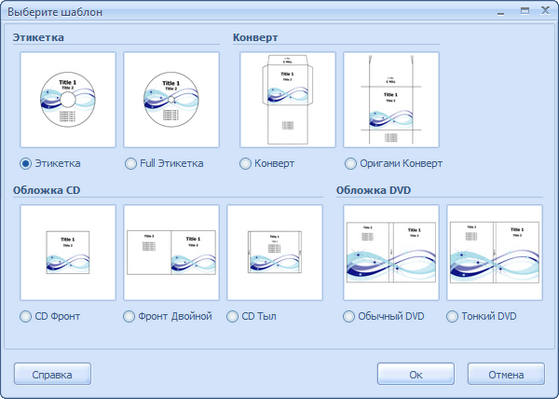559x399 pixels.
Task: Choose the Full Этикетка disc template thumbnail
Action: tap(171, 99)
